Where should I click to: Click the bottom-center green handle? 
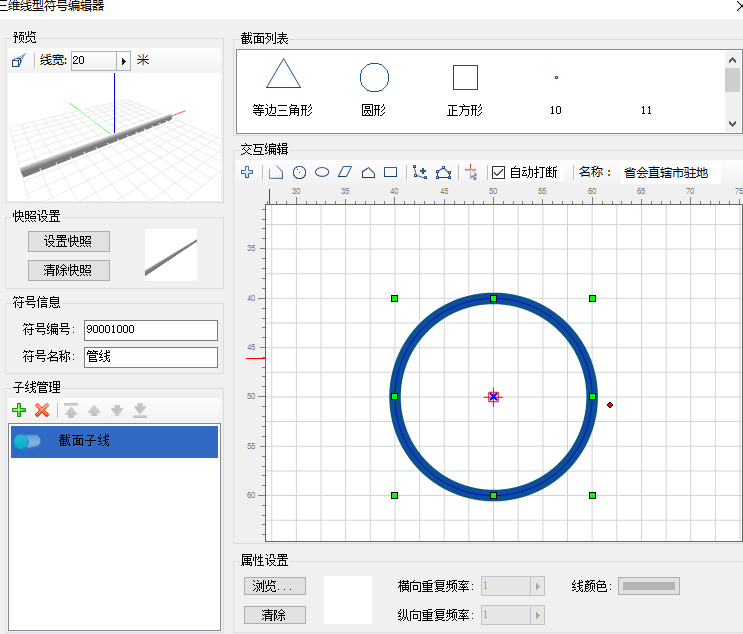tap(493, 496)
